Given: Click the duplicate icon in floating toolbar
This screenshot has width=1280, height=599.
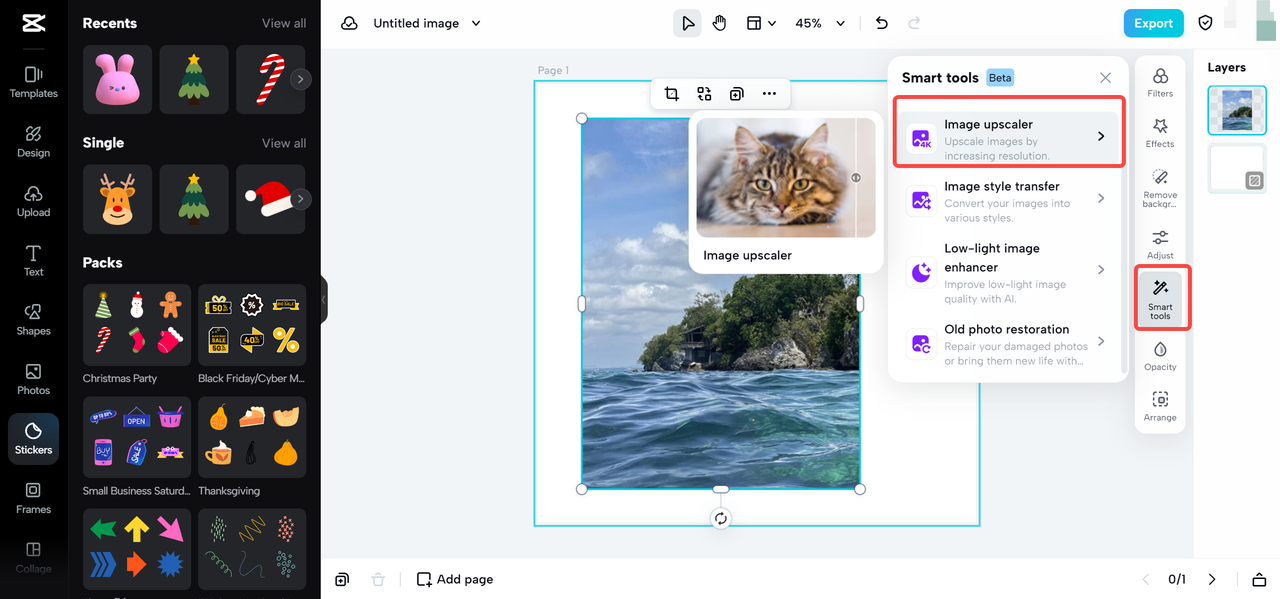Looking at the screenshot, I should click(x=736, y=94).
